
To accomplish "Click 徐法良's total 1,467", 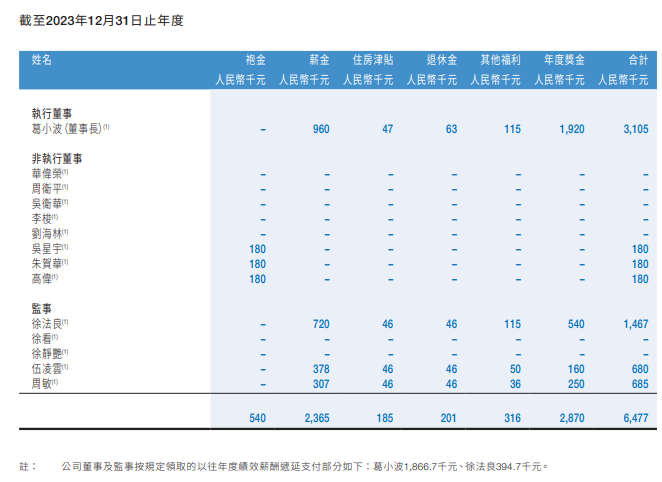I will [636, 324].
